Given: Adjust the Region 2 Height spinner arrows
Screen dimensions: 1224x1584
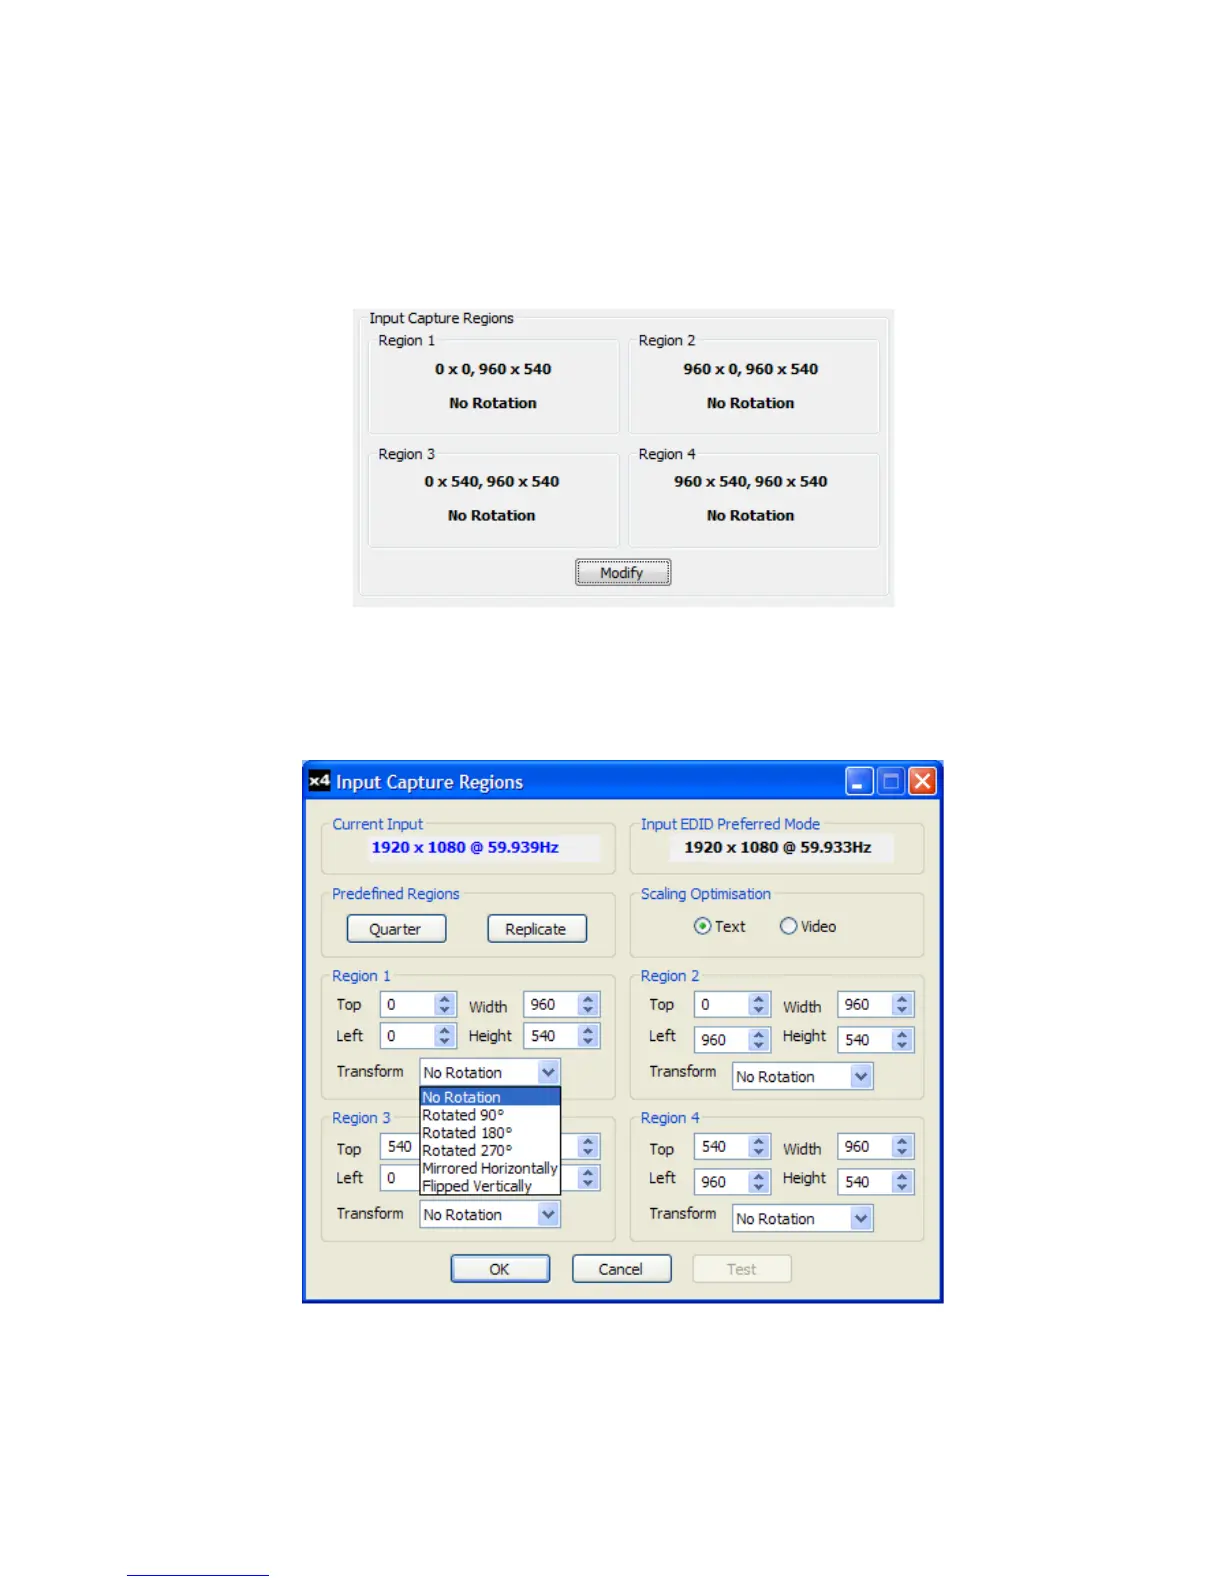Looking at the screenshot, I should click(x=902, y=1039).
